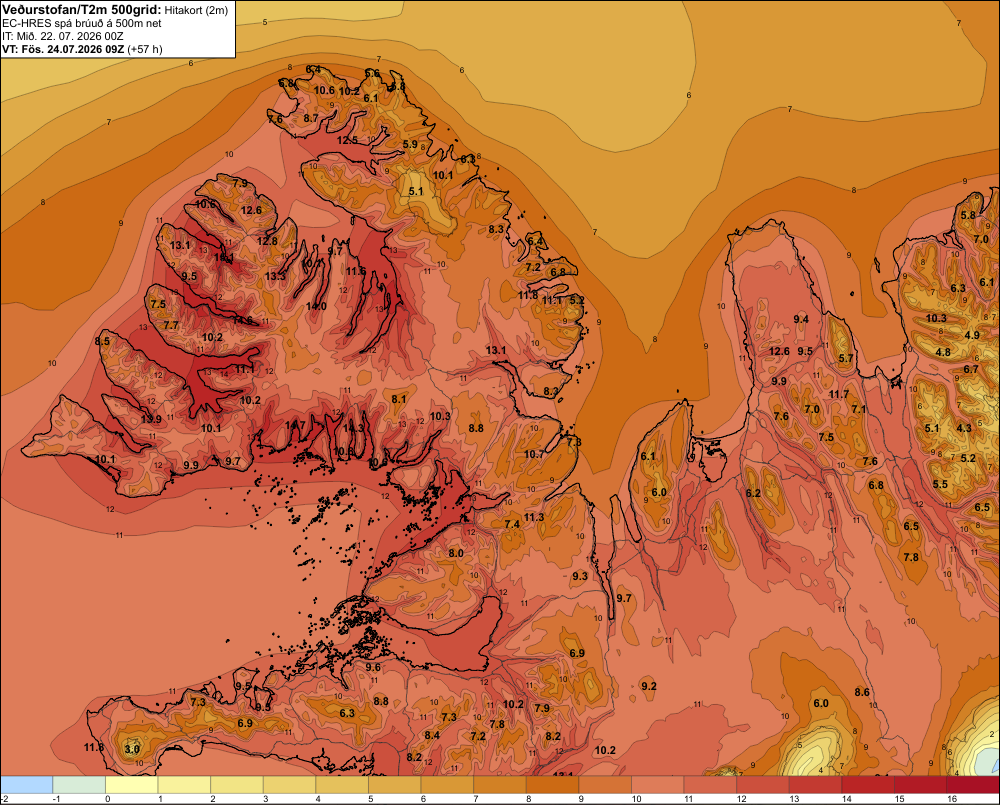The height and width of the screenshot is (805, 1000).
Task: Select the 7.1 temperature reading
Action: [x=858, y=409]
